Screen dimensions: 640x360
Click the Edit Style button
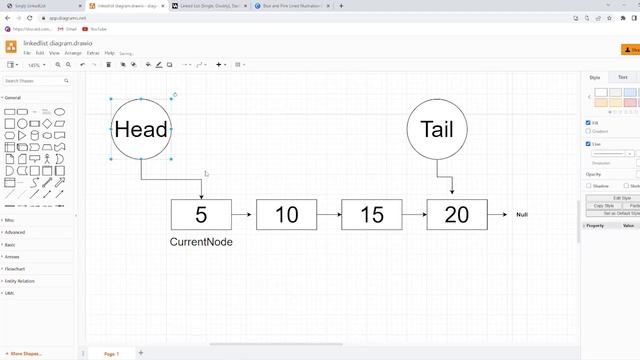point(613,198)
